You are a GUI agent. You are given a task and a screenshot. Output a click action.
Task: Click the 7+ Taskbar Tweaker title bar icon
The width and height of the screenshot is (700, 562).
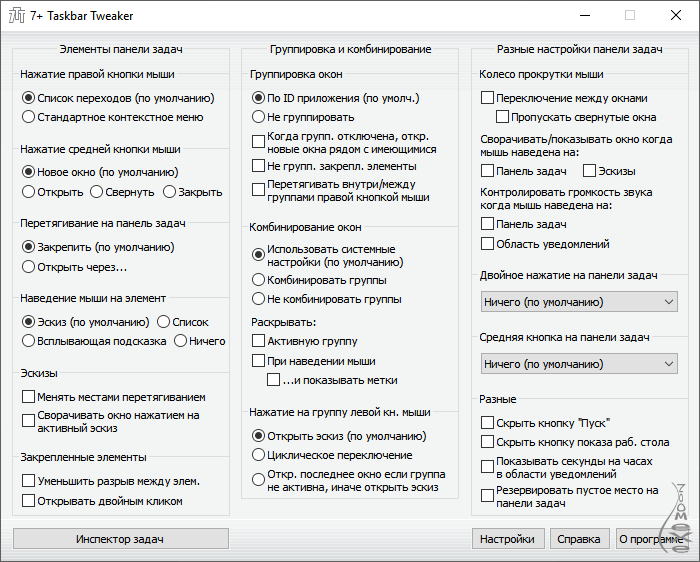[17, 16]
